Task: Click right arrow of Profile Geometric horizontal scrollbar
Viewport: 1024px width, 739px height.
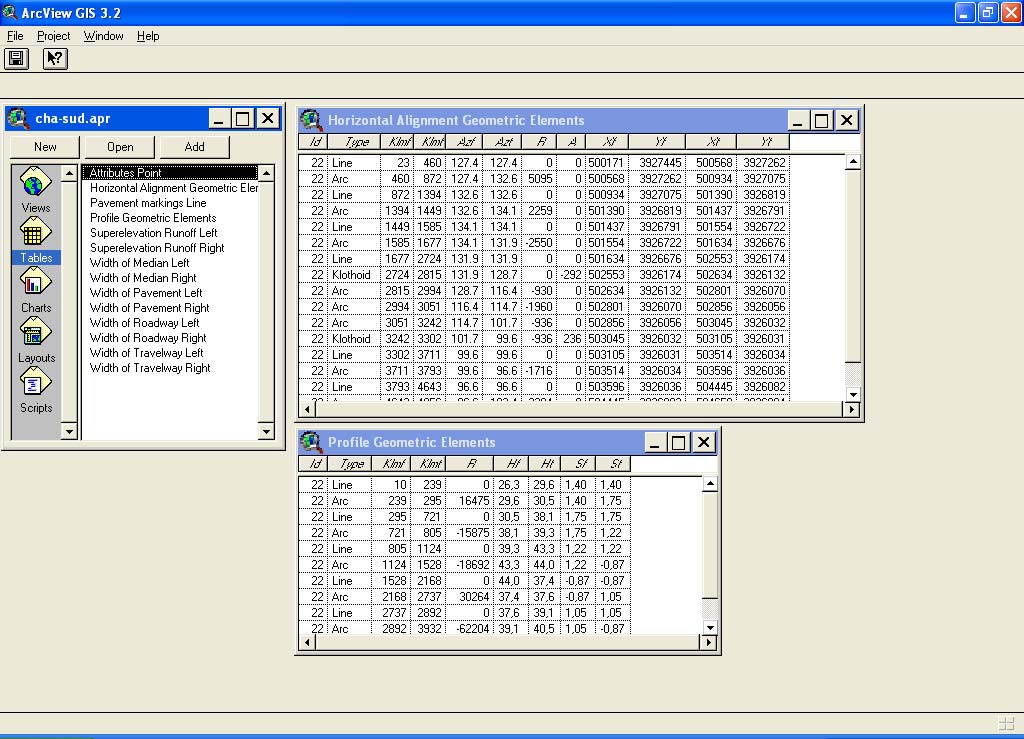Action: pos(709,642)
